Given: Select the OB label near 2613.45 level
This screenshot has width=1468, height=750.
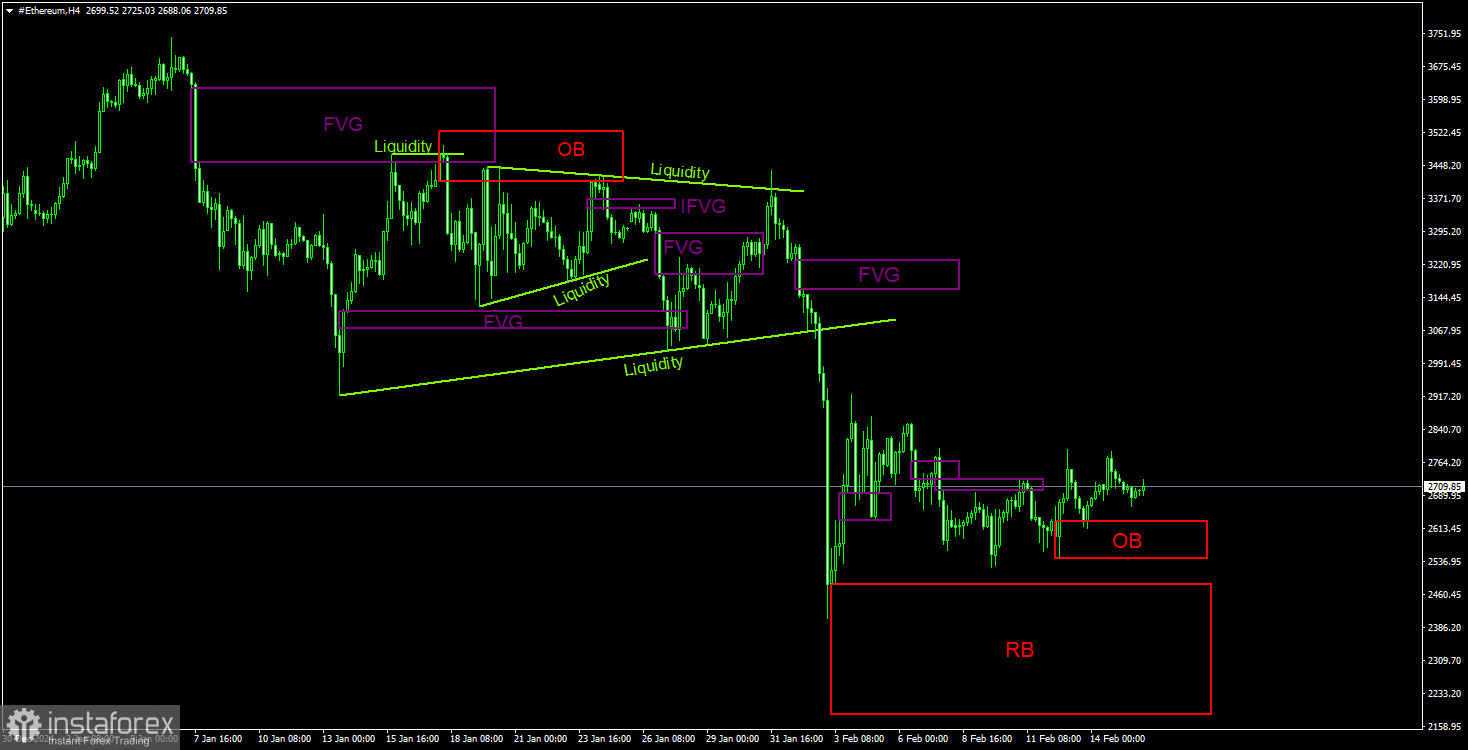Looking at the screenshot, I should click(x=1127, y=541).
